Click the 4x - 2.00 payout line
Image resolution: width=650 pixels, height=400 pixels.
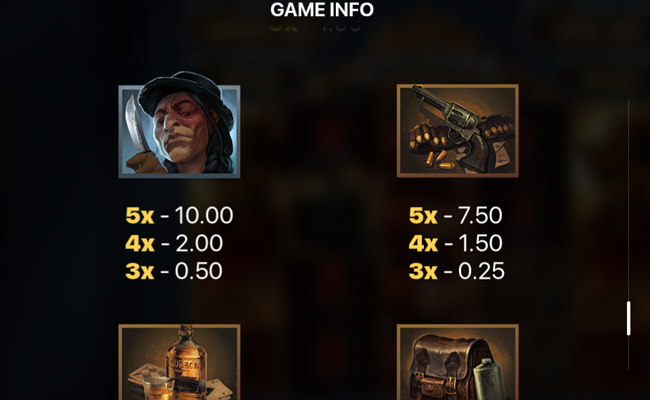click(x=174, y=243)
